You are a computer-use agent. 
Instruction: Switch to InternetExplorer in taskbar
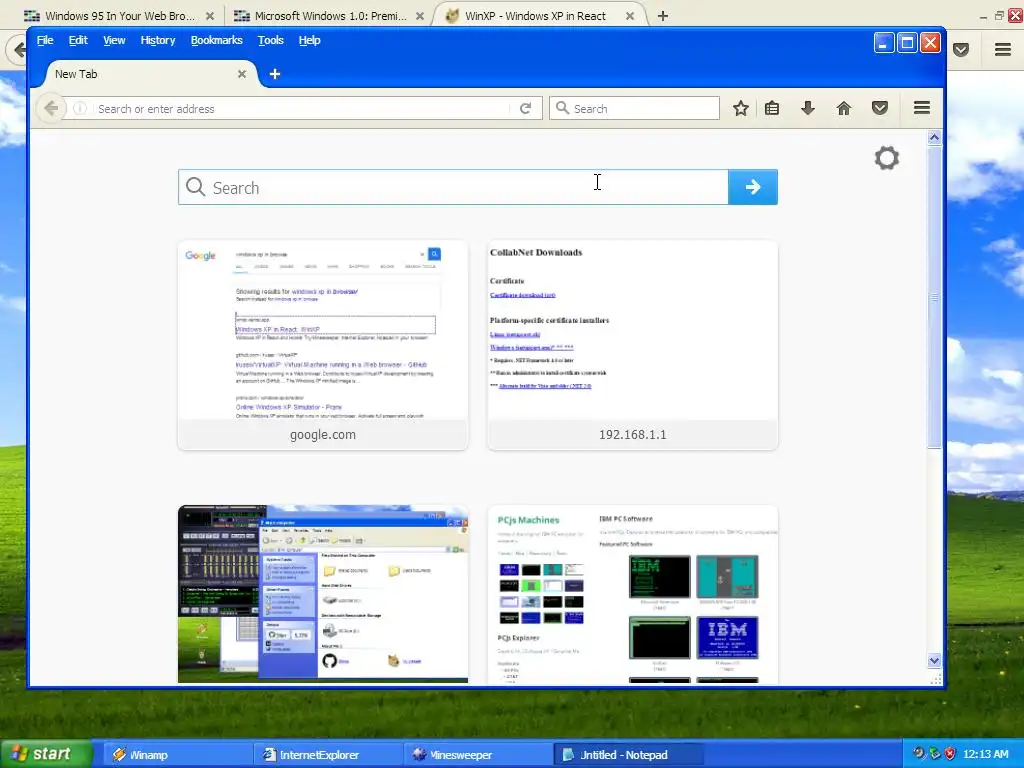[328, 755]
